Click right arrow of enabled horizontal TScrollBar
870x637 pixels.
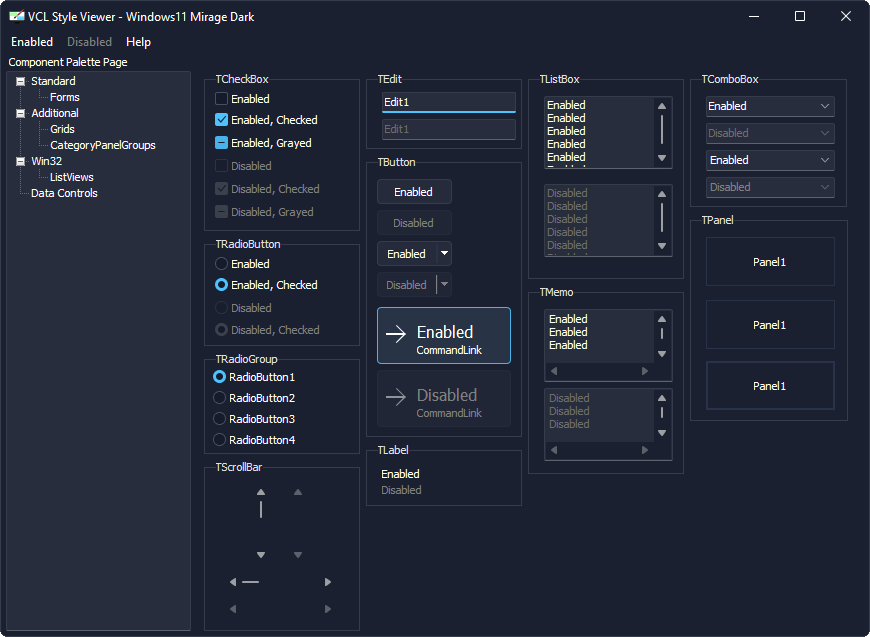328,582
